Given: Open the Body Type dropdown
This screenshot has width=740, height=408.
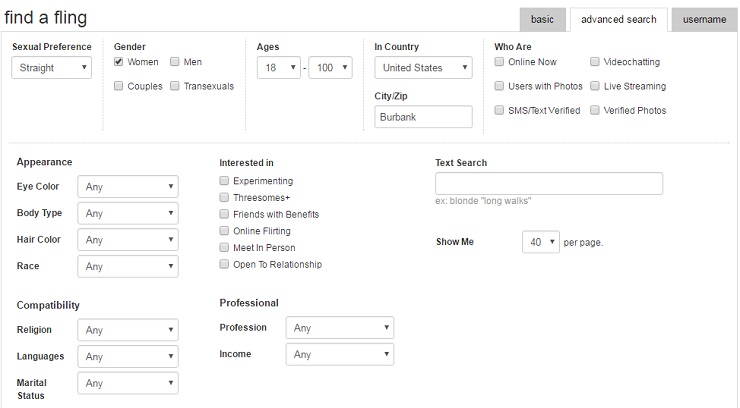Looking at the screenshot, I should click(128, 213).
